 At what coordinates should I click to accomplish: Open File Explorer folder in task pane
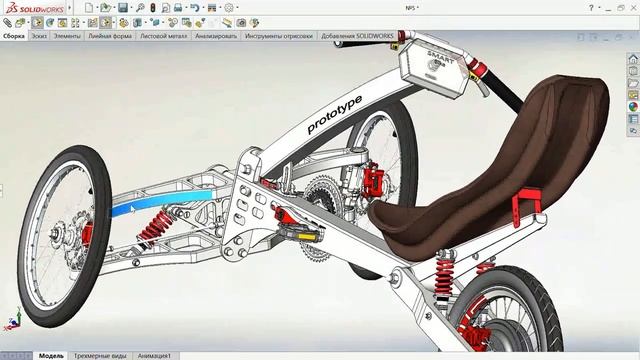pos(633,83)
